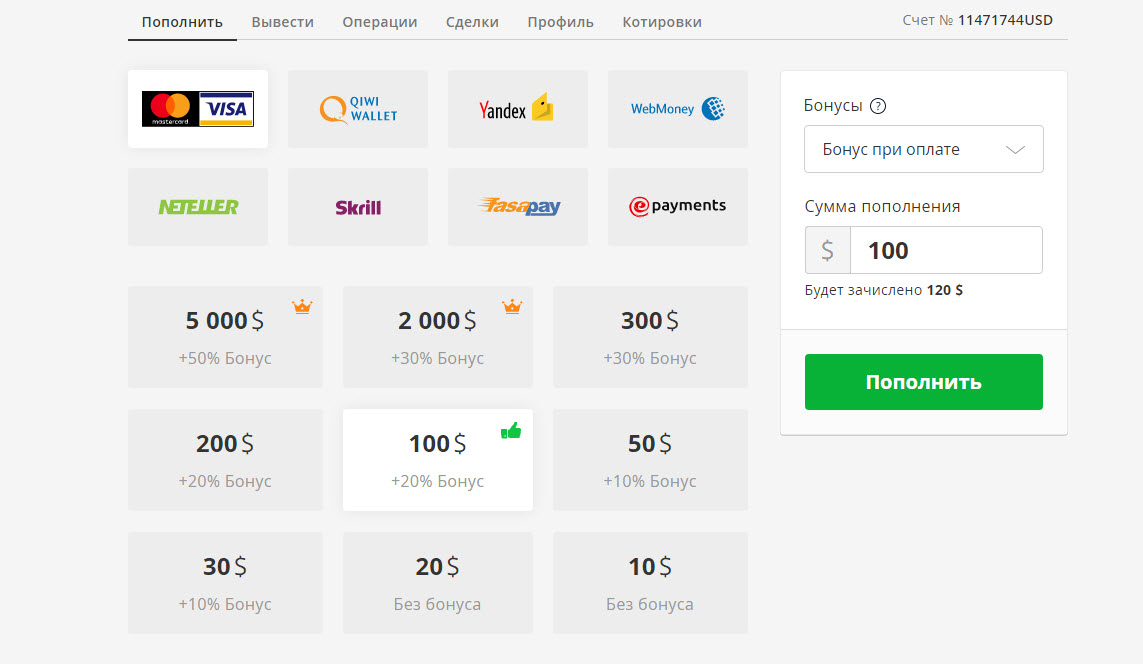Choose the 10 $ no-bonus amount
1143x664 pixels.
coord(650,583)
